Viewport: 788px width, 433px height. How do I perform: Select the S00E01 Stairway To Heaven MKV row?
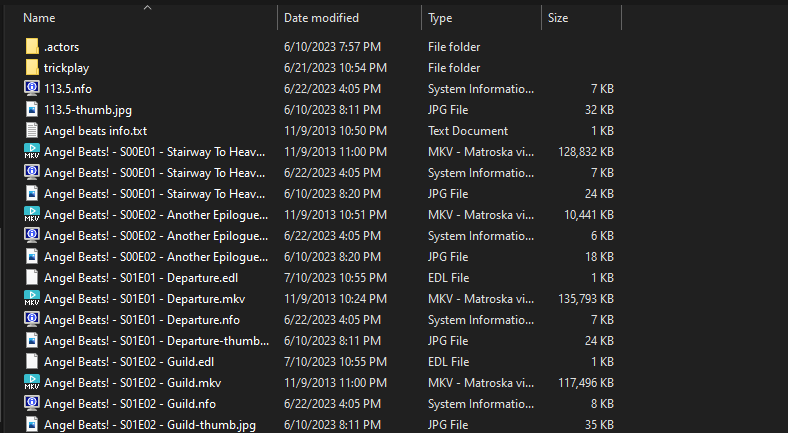[155, 152]
